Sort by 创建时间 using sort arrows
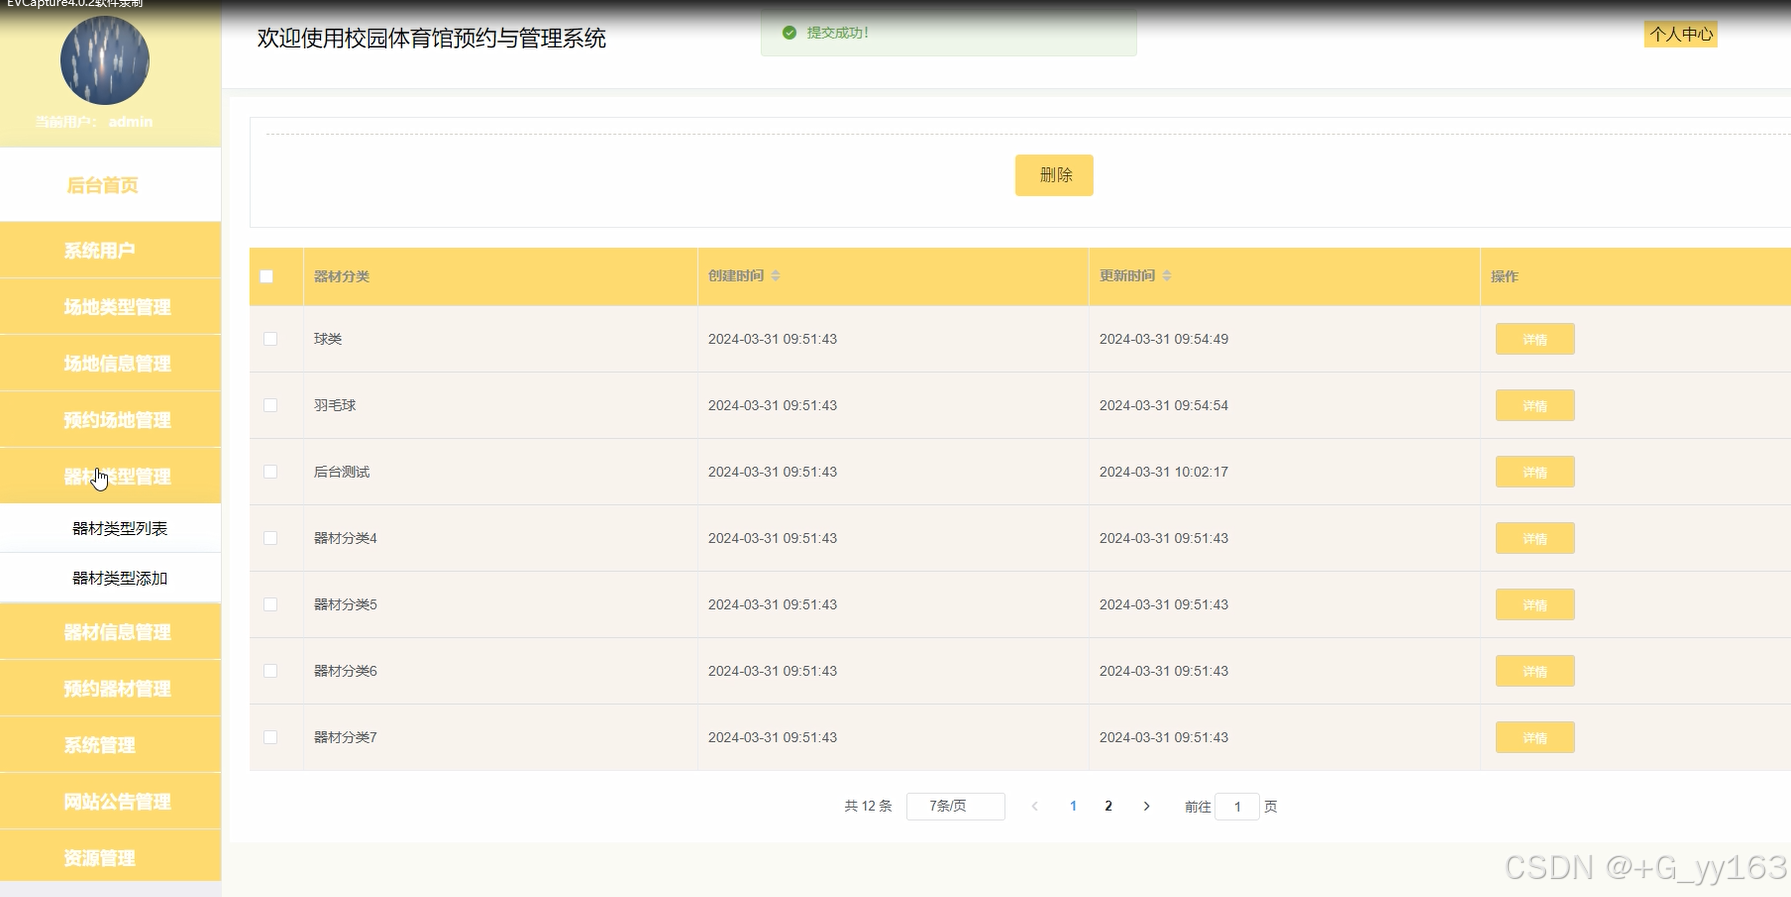 776,276
